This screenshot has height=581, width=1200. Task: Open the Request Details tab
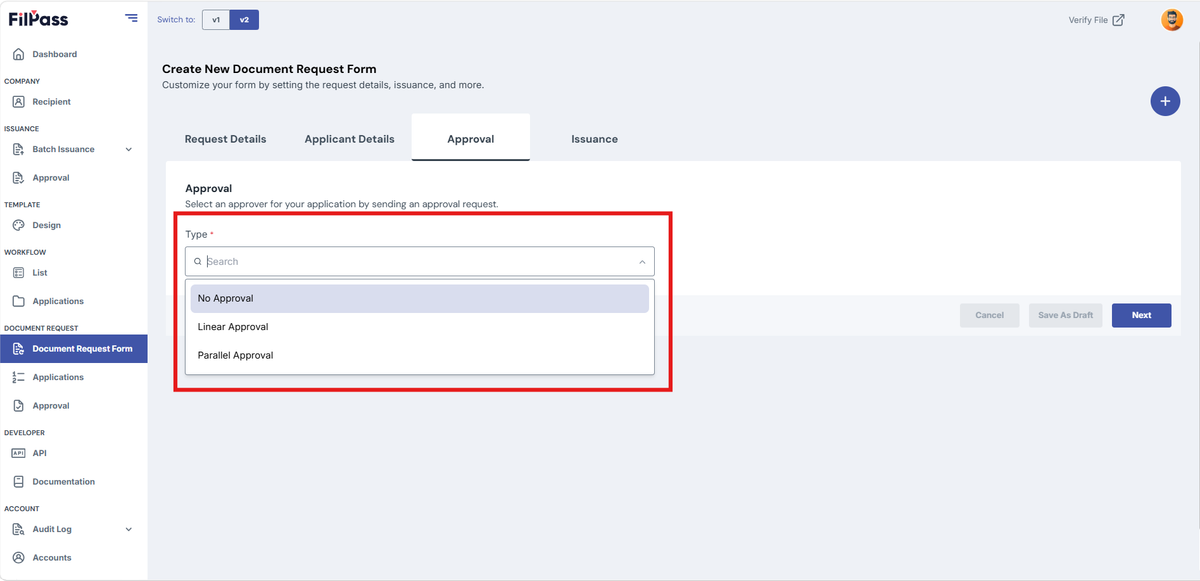[225, 139]
